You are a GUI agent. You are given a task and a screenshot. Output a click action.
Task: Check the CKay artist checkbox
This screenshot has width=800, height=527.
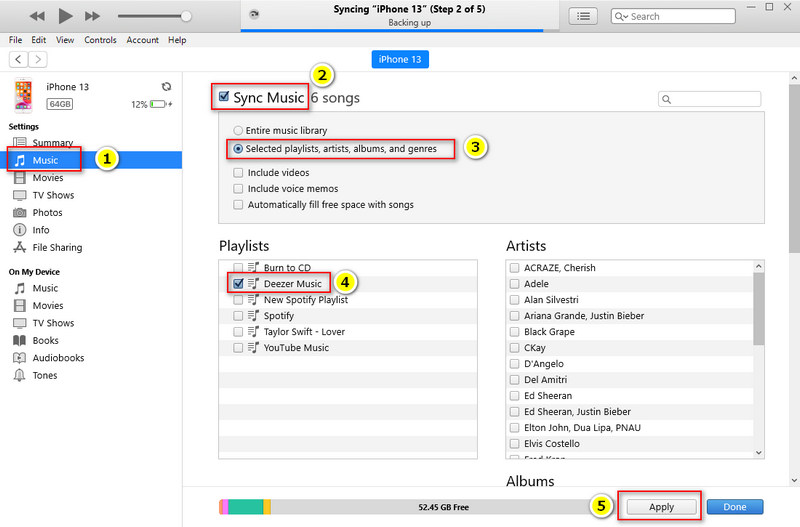[x=514, y=348]
